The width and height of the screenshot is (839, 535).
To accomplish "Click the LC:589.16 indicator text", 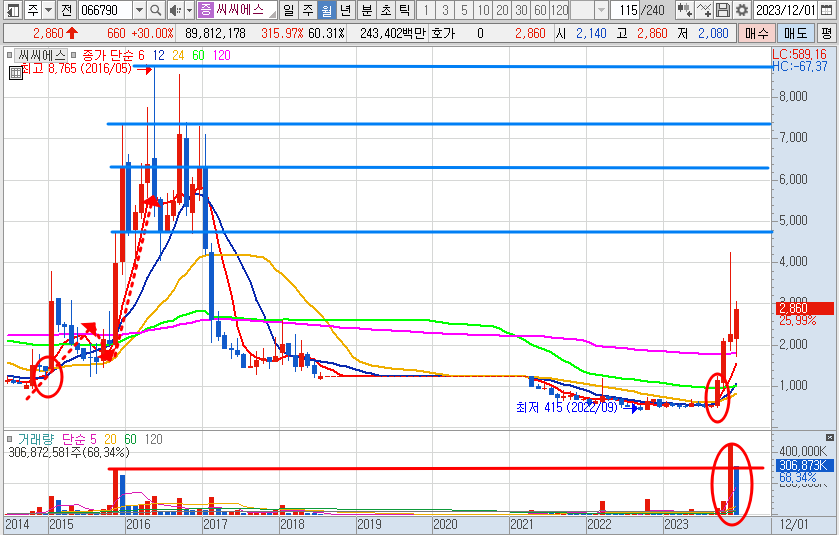I will coord(799,54).
